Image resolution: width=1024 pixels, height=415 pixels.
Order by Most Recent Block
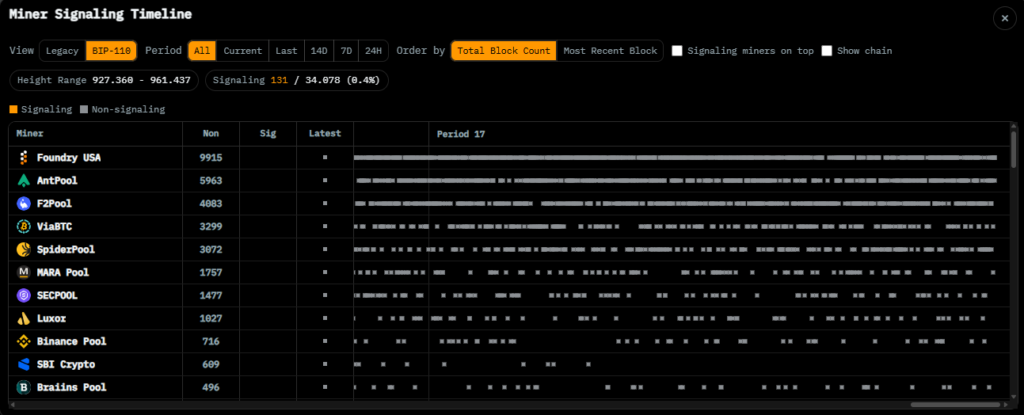610,50
